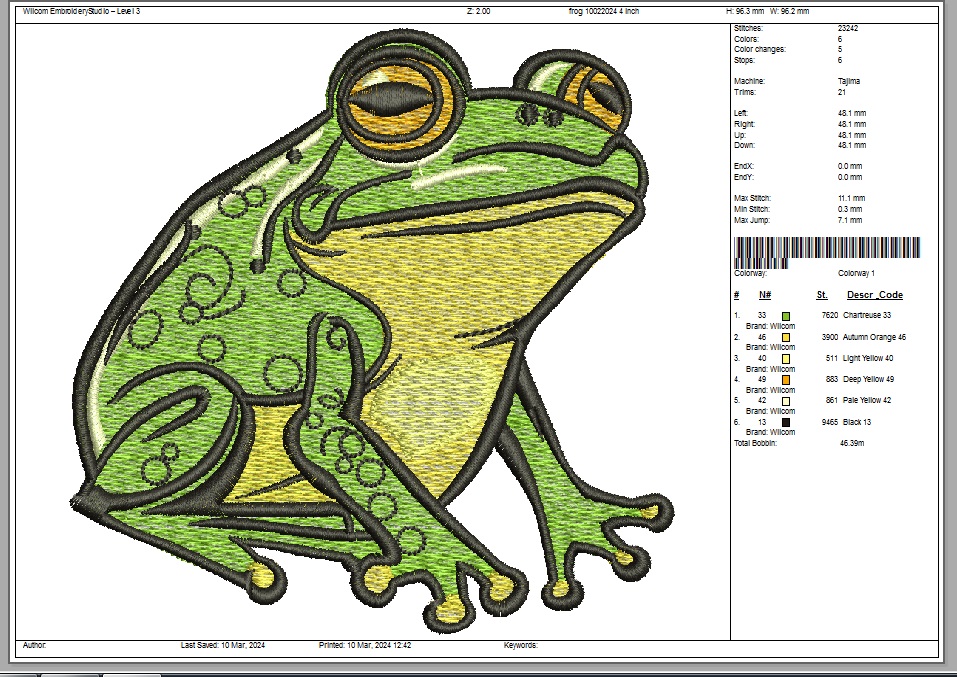Click the Author field in the footer
Screen dimensions: 957x677
point(34,646)
